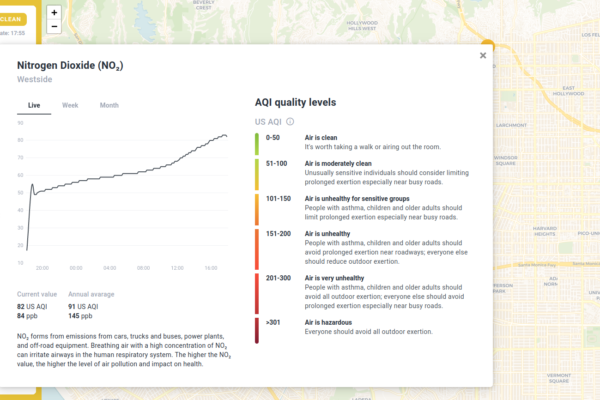Switch to the Live chart tab
The width and height of the screenshot is (600, 400).
pyautogui.click(x=33, y=105)
